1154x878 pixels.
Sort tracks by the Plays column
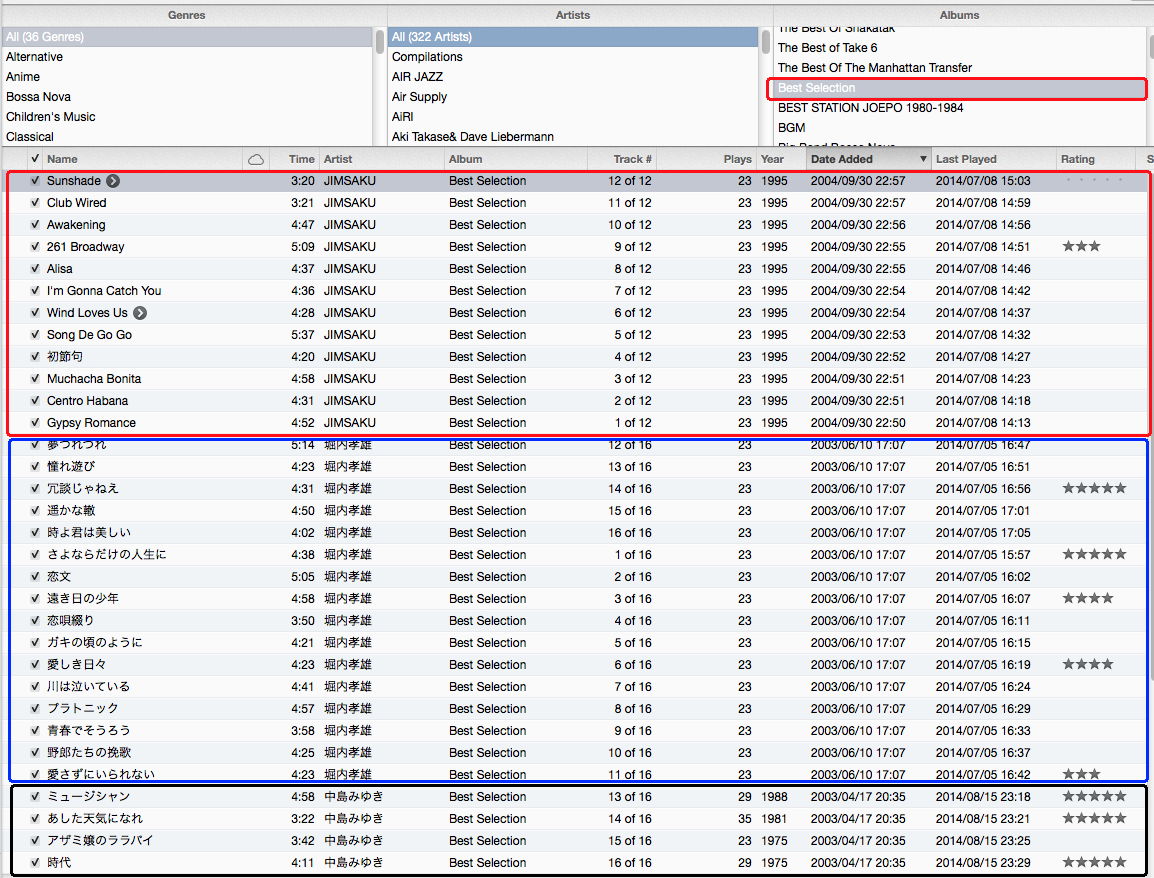coord(737,159)
